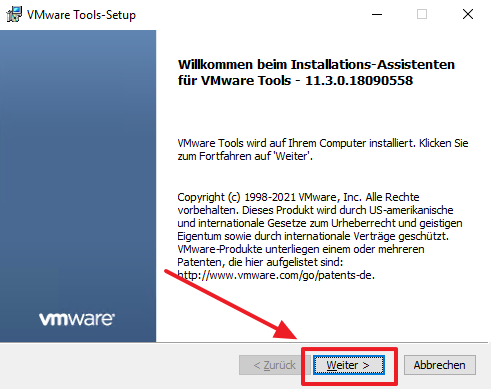The height and width of the screenshot is (389, 491).
Task: Click the patents URL http://www.vmware.com/go/patents-de
Action: pyautogui.click(x=276, y=275)
